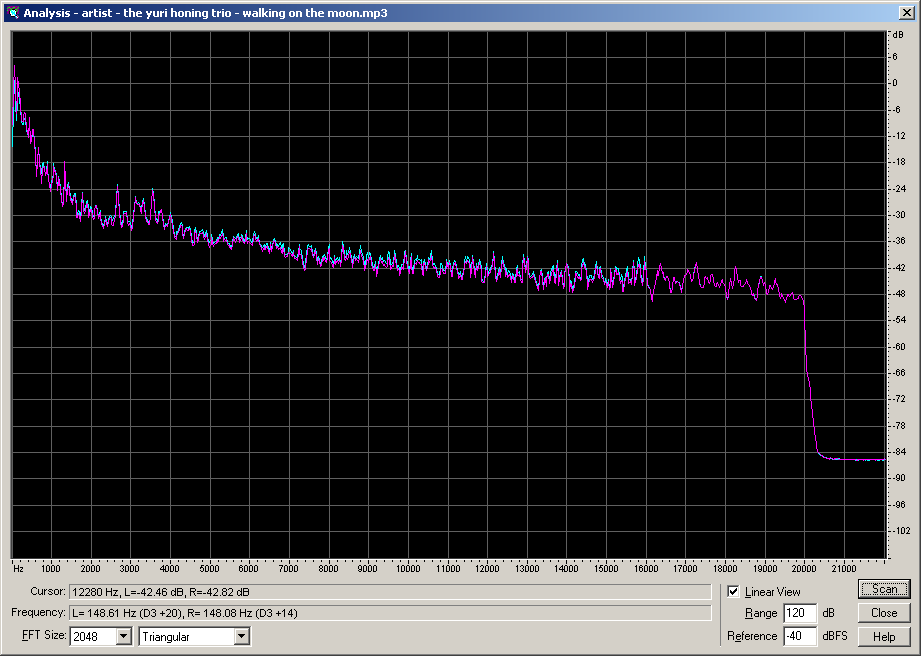Close the window using the title bar X

tap(906, 12)
